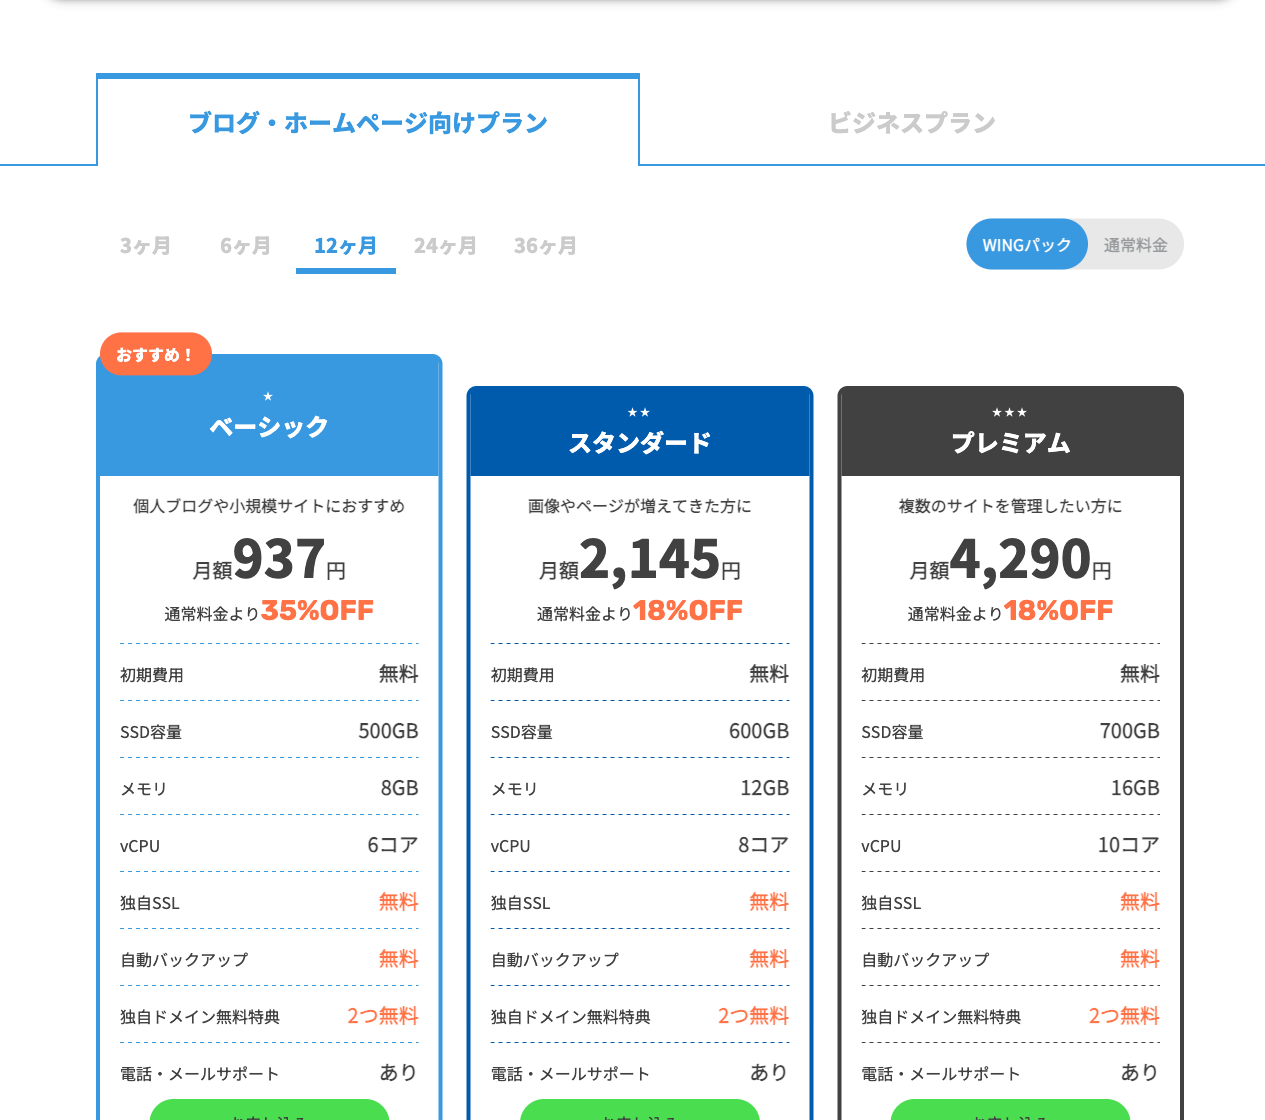Select the 3ヶ月 contract period

click(146, 246)
